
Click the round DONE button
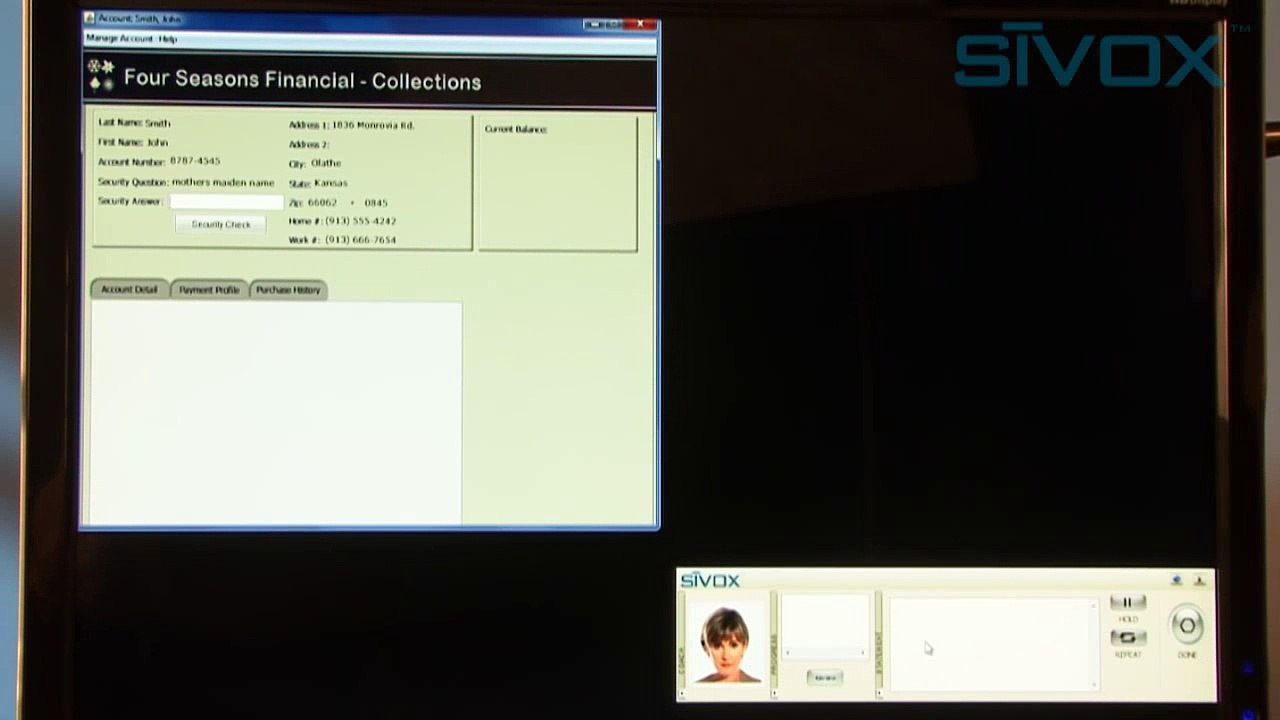[x=1187, y=626]
